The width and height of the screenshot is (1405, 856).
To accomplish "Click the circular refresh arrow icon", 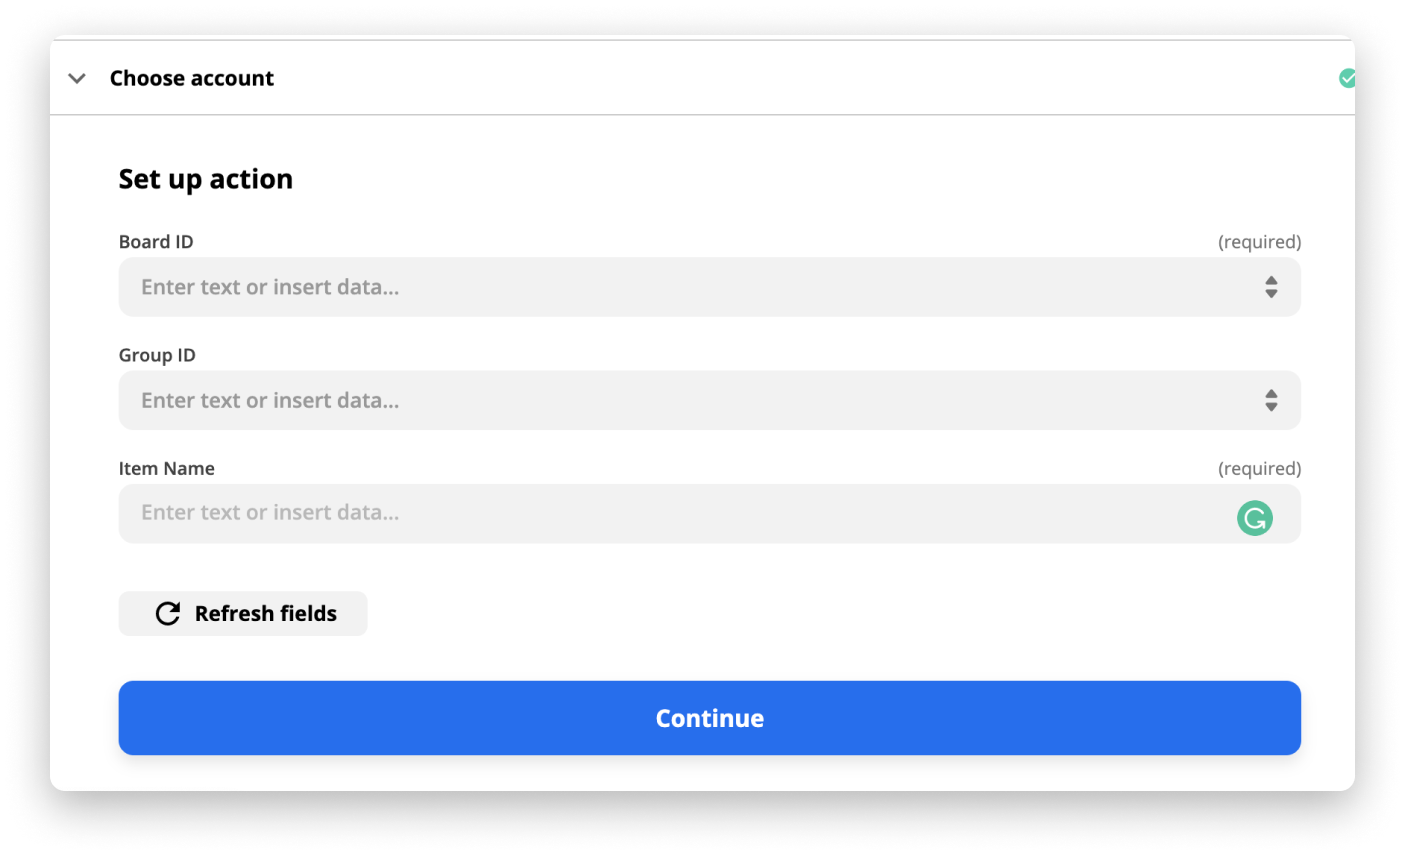I will [x=168, y=614].
